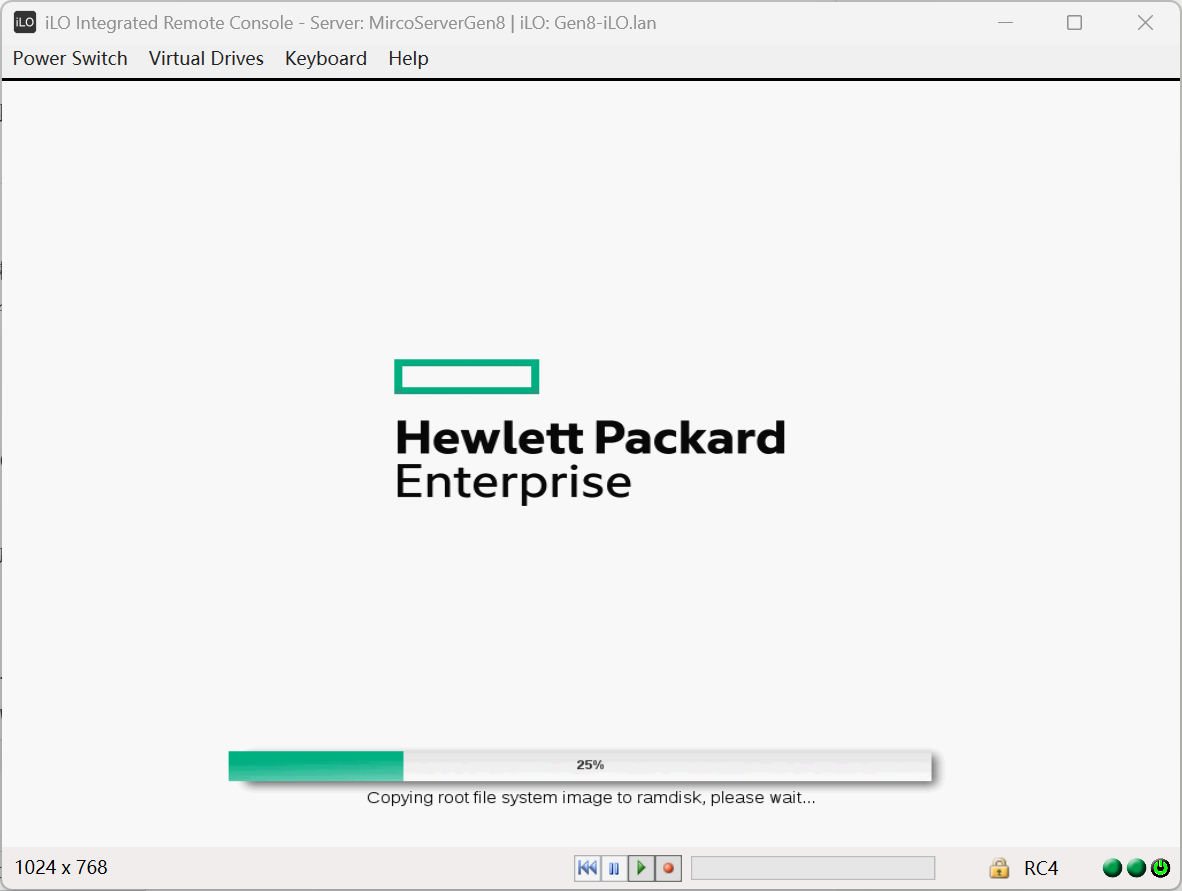Click the second green status LED
Screen dimensions: 1182x891
(1136, 868)
